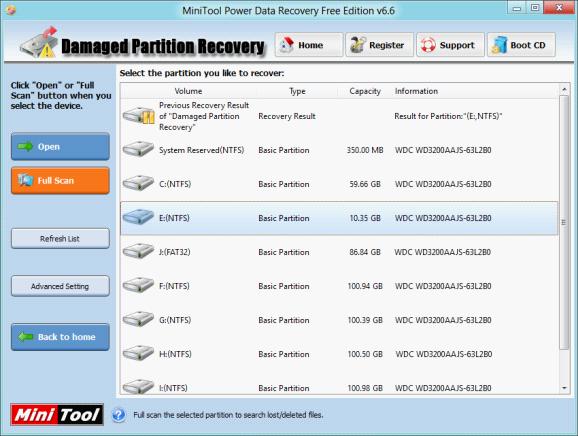
Task: Click the Support lifebuoy icon
Action: point(428,45)
